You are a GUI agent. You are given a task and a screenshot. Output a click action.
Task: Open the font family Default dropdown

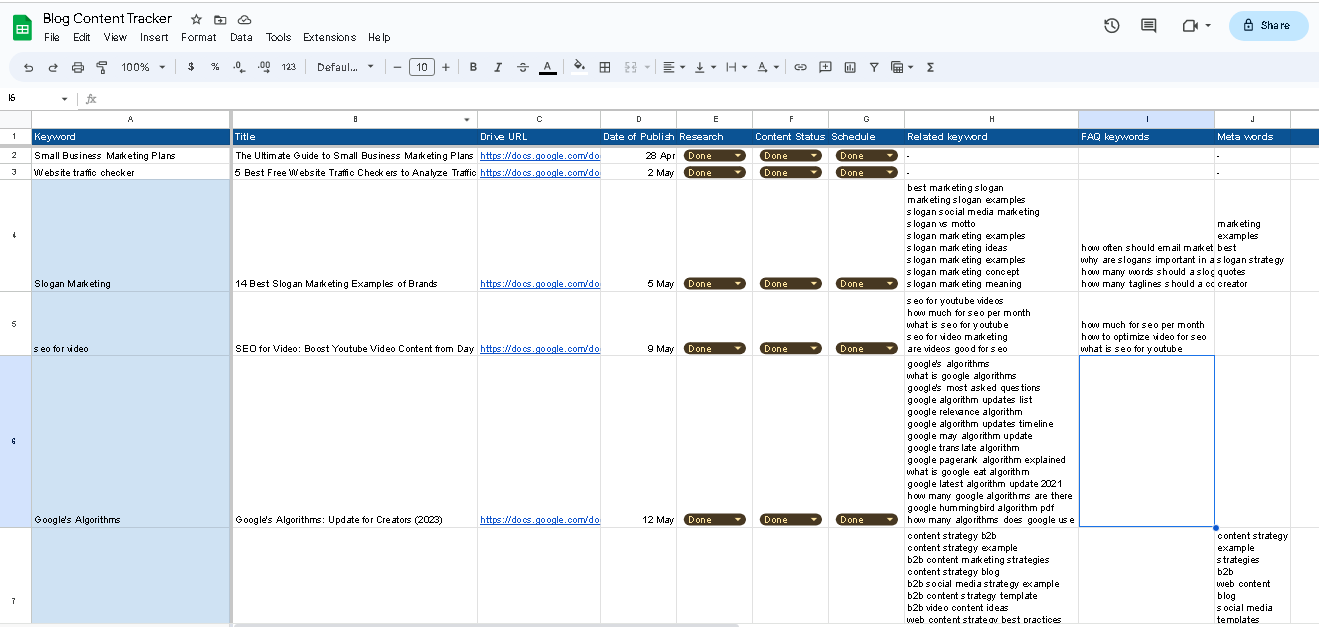pyautogui.click(x=345, y=67)
